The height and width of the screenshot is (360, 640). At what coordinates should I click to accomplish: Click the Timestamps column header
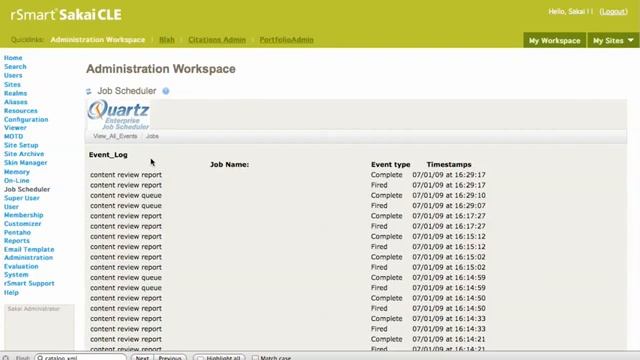tap(449, 164)
